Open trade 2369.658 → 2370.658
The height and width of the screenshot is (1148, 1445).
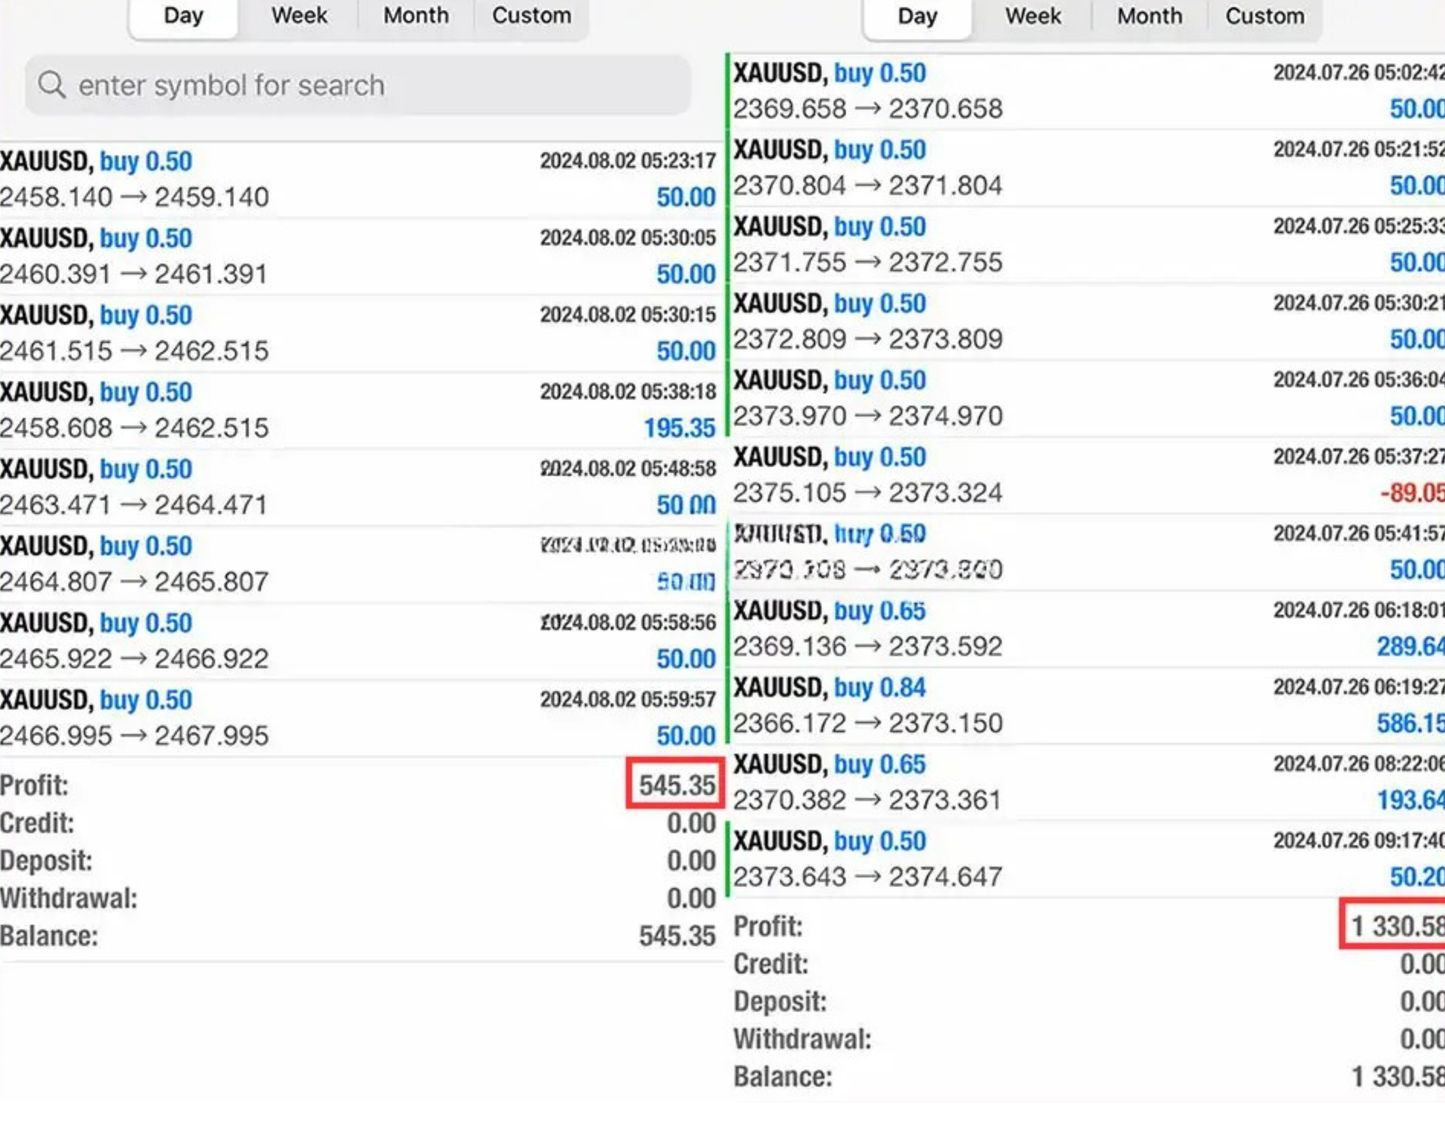tap(1085, 91)
